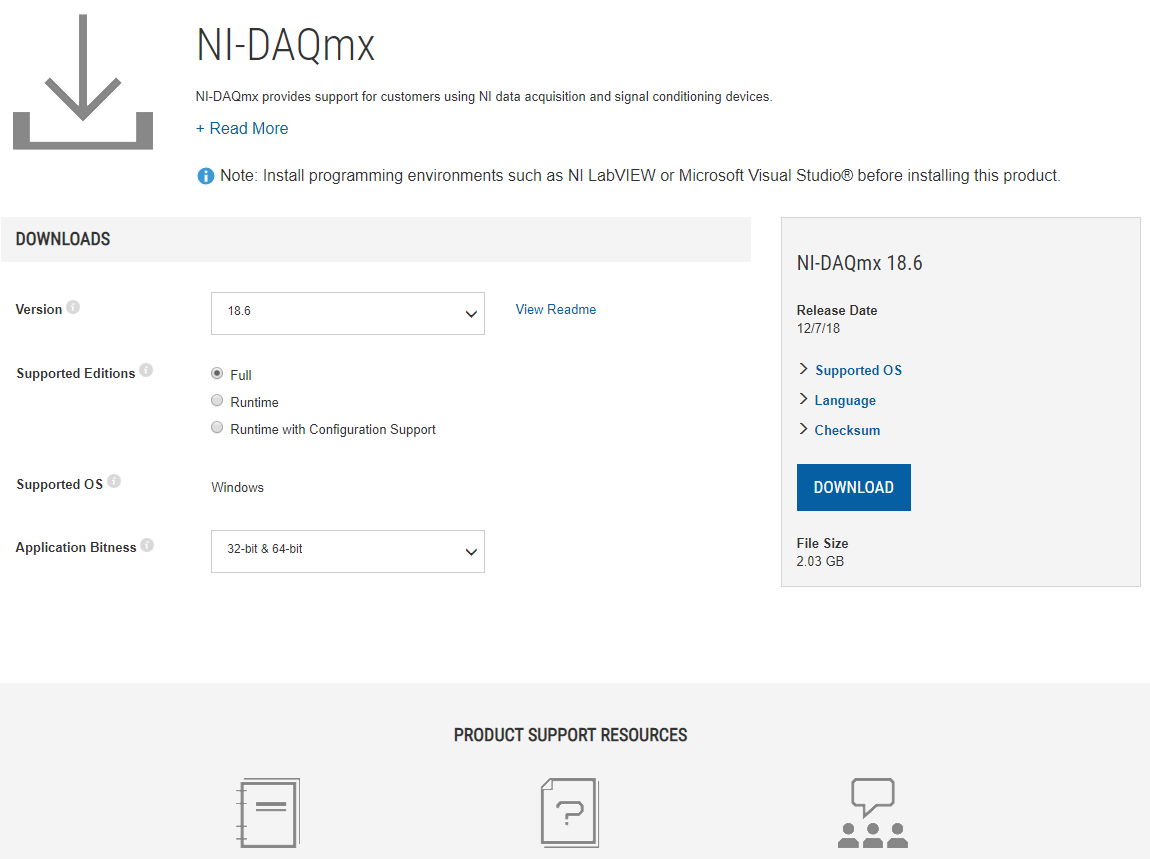Click the large download tray icon
This screenshot has width=1150, height=859.
[x=83, y=83]
